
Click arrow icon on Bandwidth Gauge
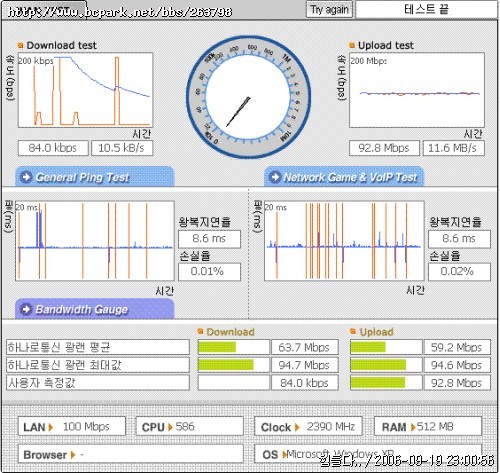(26, 309)
